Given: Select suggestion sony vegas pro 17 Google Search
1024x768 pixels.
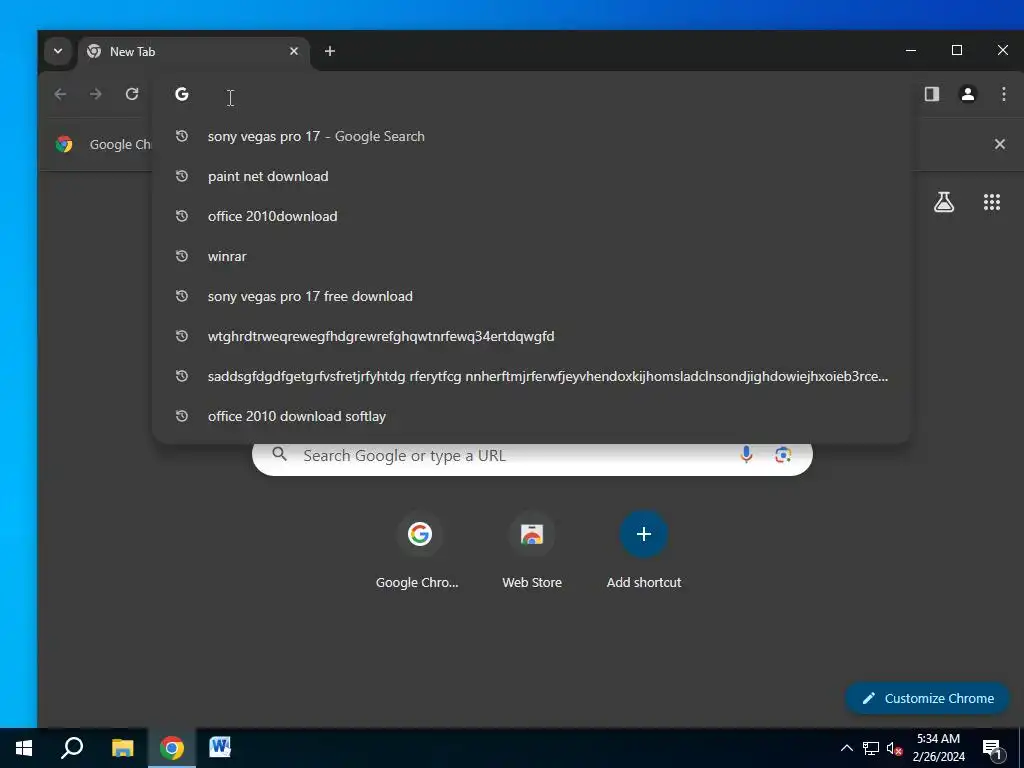Looking at the screenshot, I should pyautogui.click(x=531, y=136).
